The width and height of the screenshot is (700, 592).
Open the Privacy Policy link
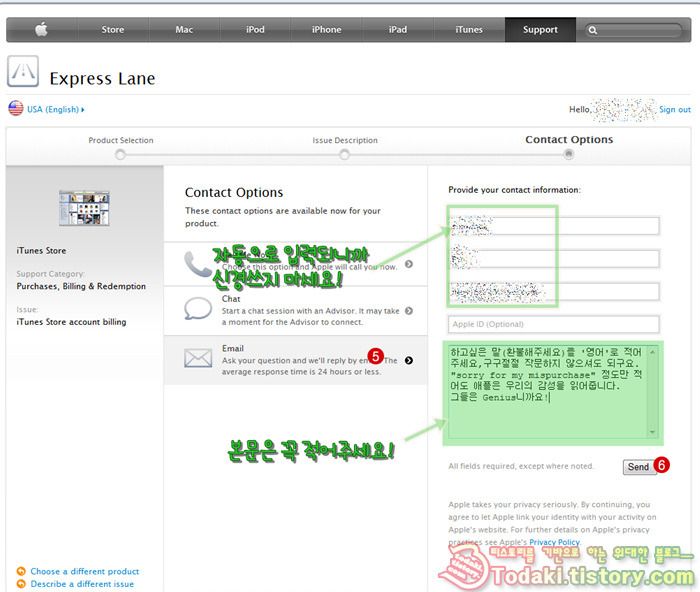[554, 542]
